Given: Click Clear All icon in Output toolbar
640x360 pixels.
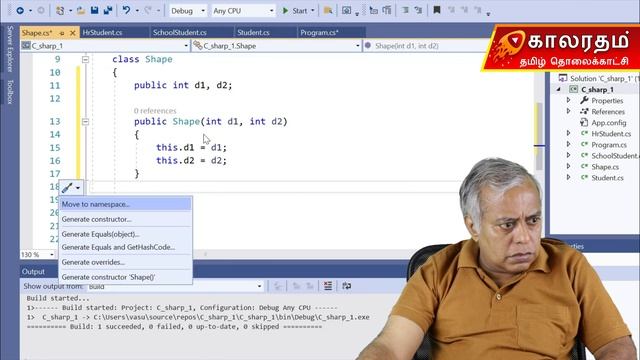Looking at the screenshot, I should (x=328, y=286).
